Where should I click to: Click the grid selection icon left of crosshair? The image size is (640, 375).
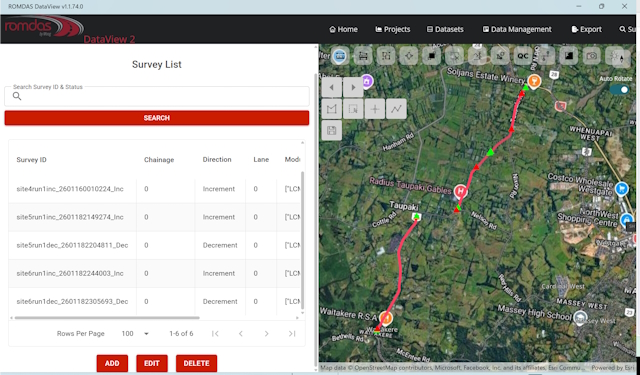point(386,56)
